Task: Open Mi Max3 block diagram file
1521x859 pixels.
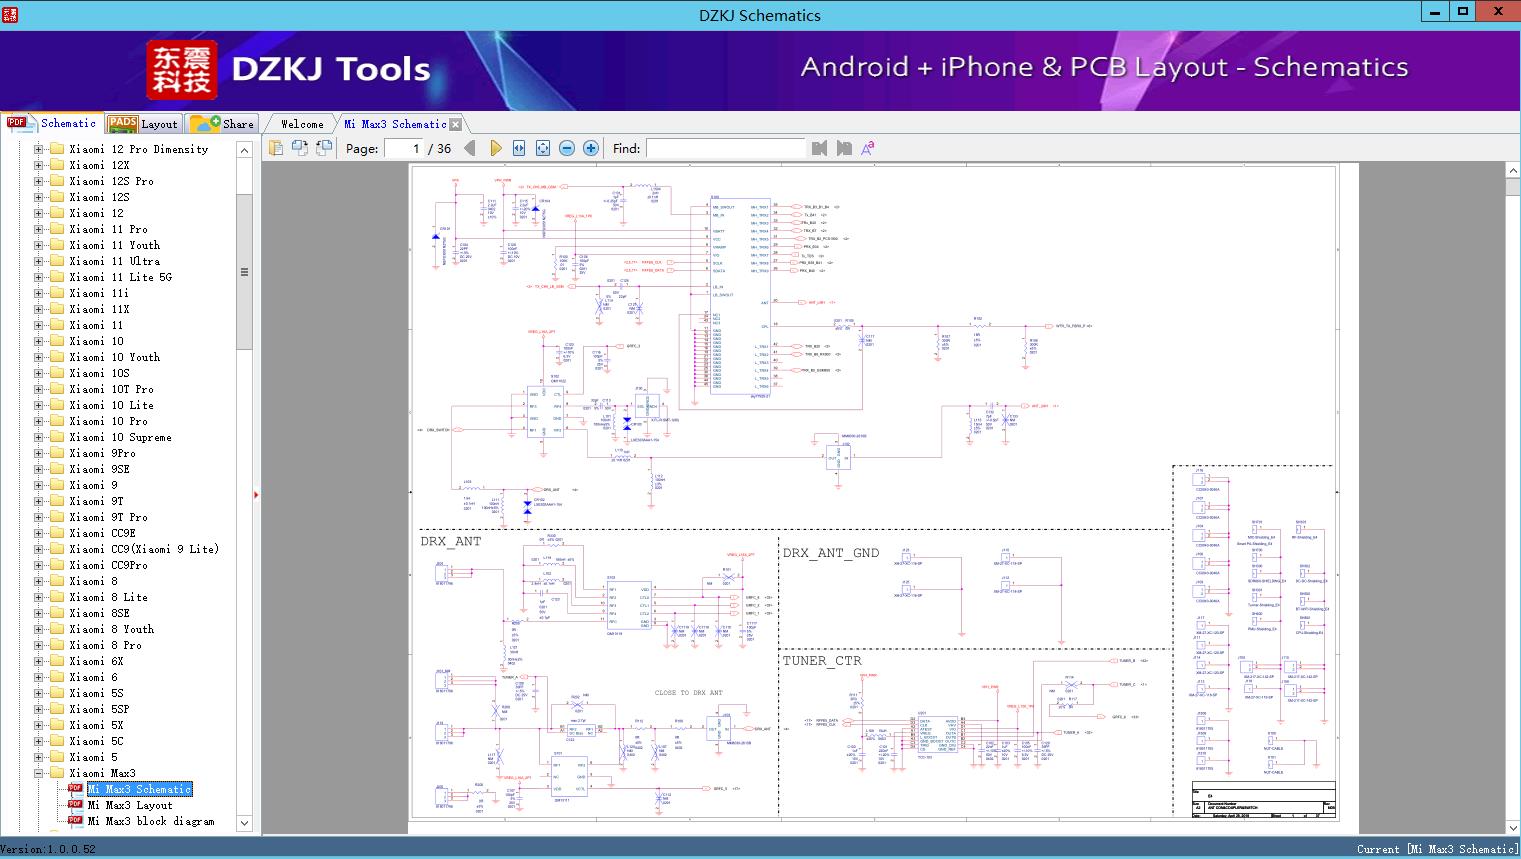Action: (x=150, y=821)
